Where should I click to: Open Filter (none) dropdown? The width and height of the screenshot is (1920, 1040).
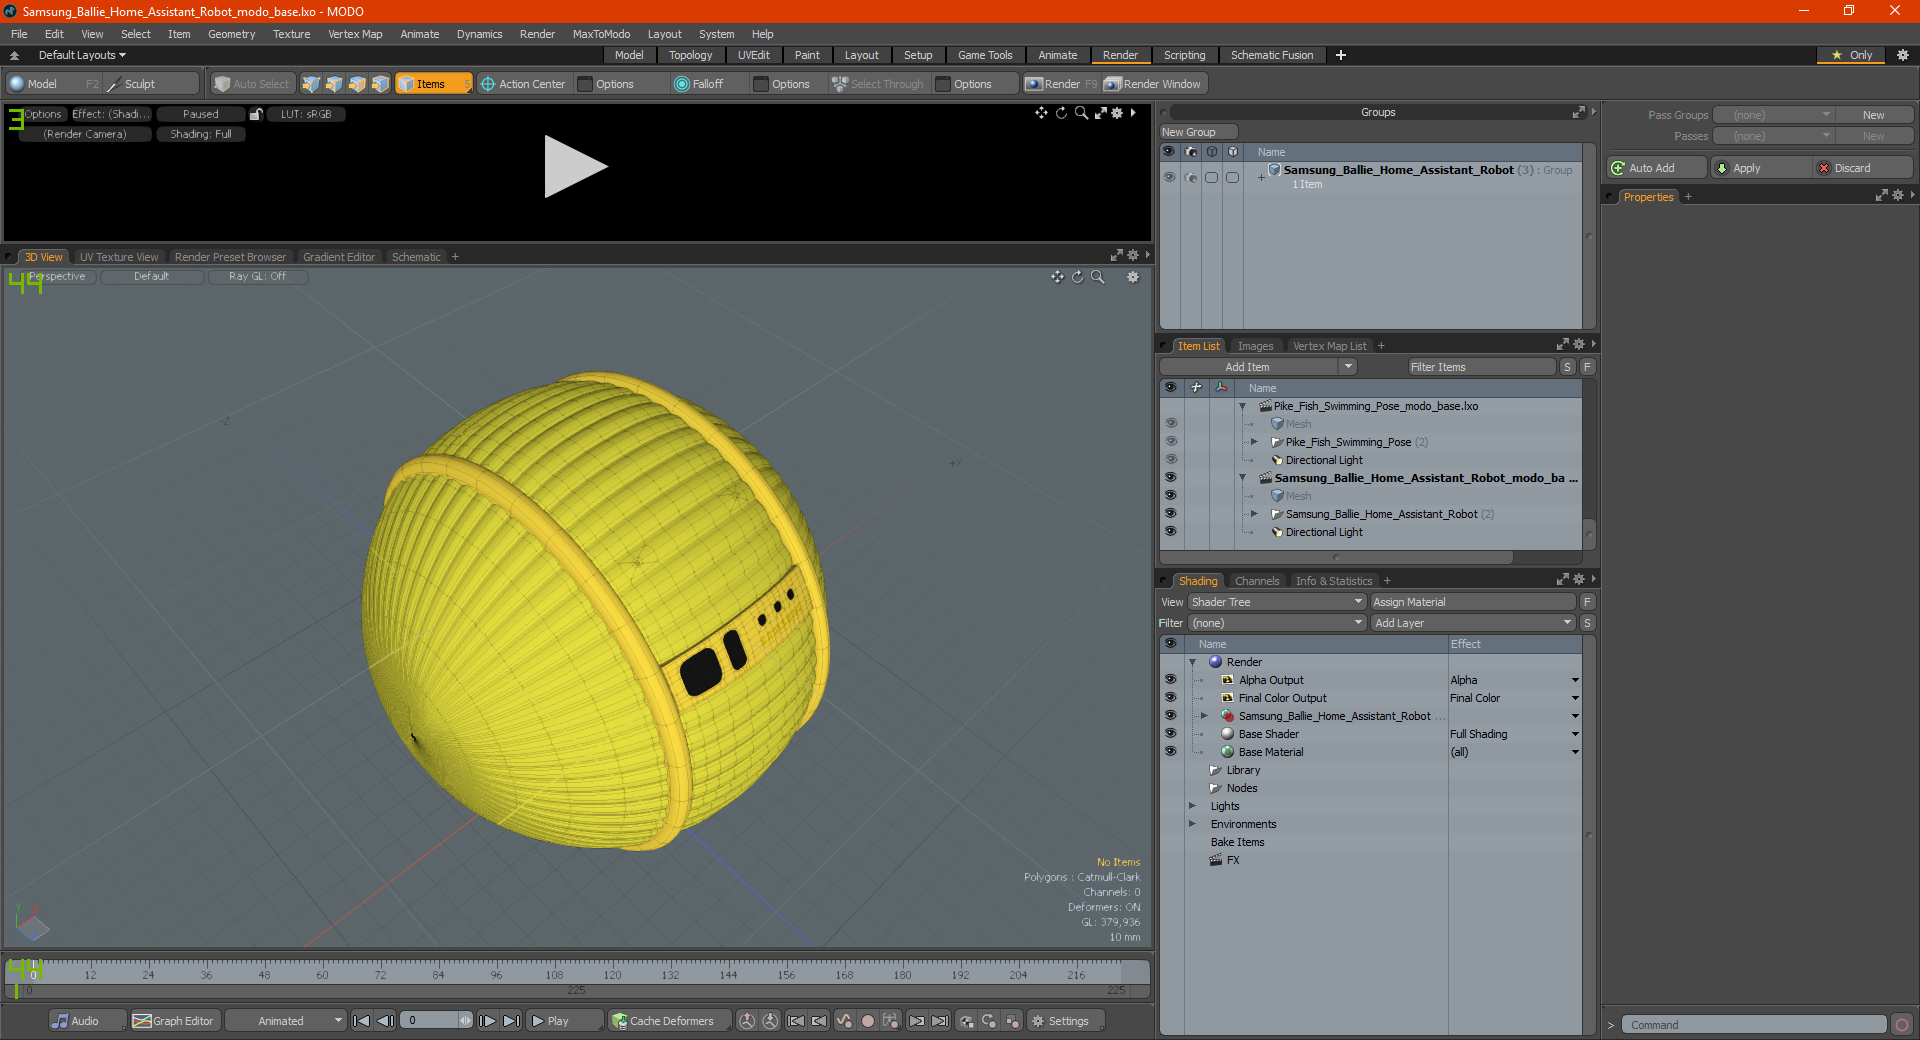point(1277,623)
